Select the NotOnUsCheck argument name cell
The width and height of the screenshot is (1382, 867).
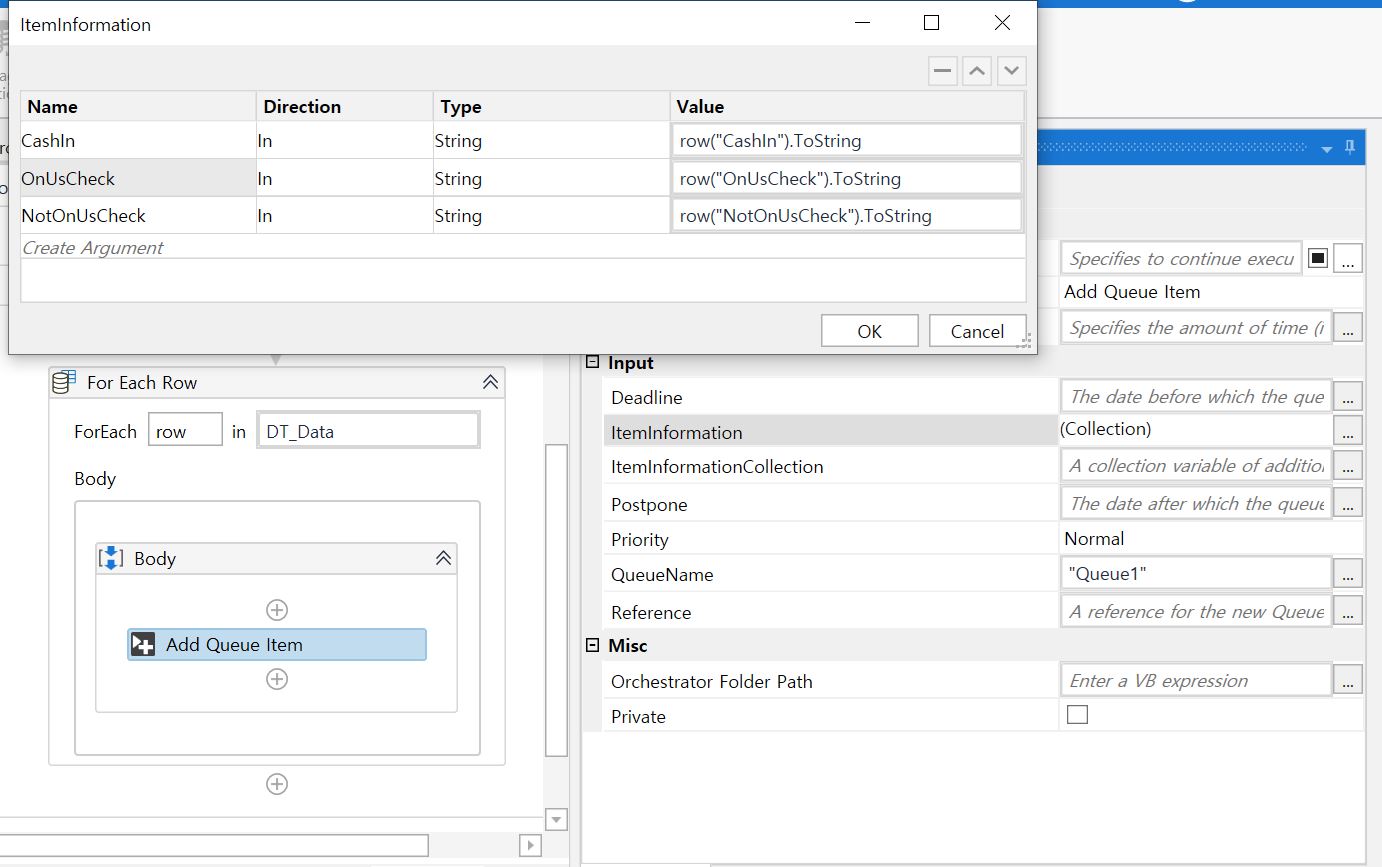(x=138, y=216)
